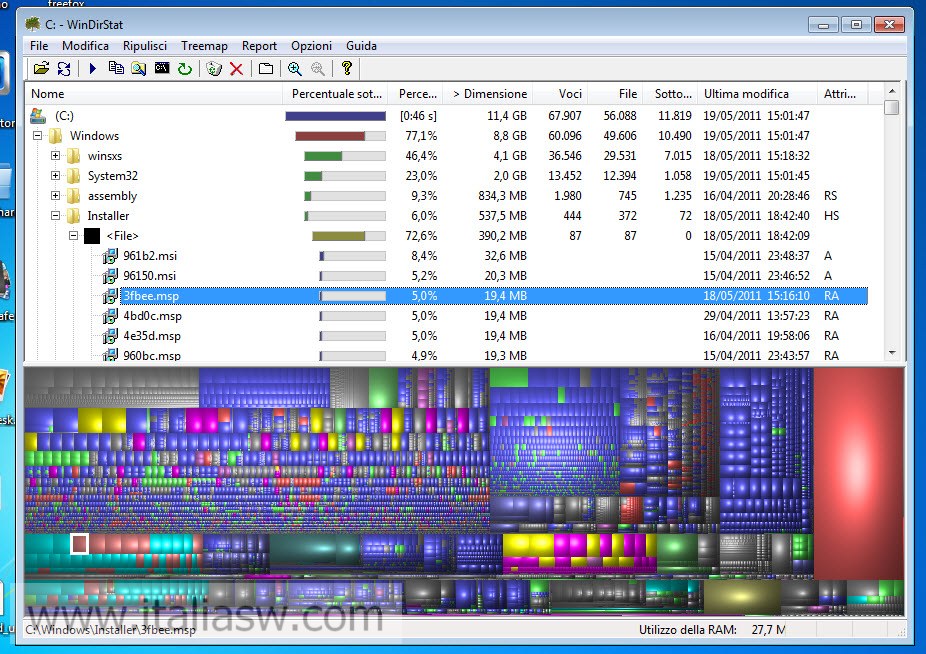Sort by Ultima modifica column header
This screenshot has height=654, width=926.
(758, 93)
